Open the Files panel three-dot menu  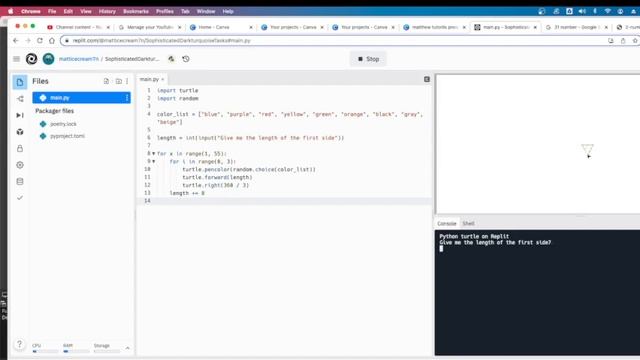[x=127, y=81]
